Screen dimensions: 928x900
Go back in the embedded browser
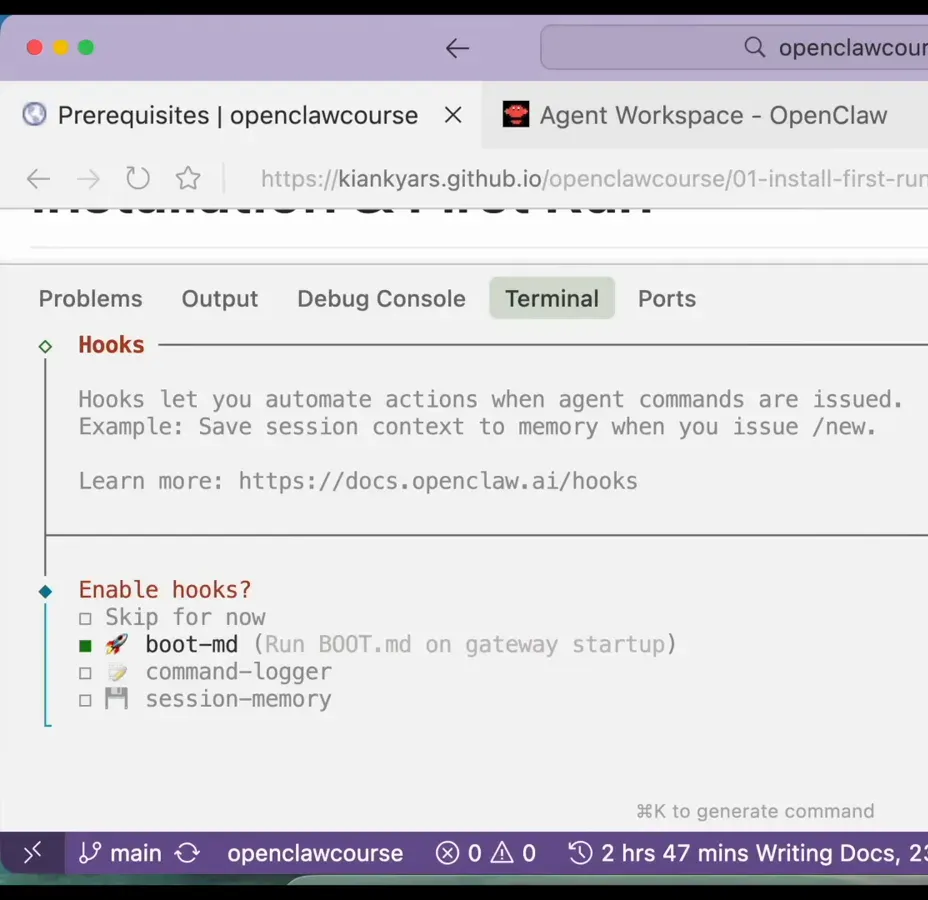point(38,179)
